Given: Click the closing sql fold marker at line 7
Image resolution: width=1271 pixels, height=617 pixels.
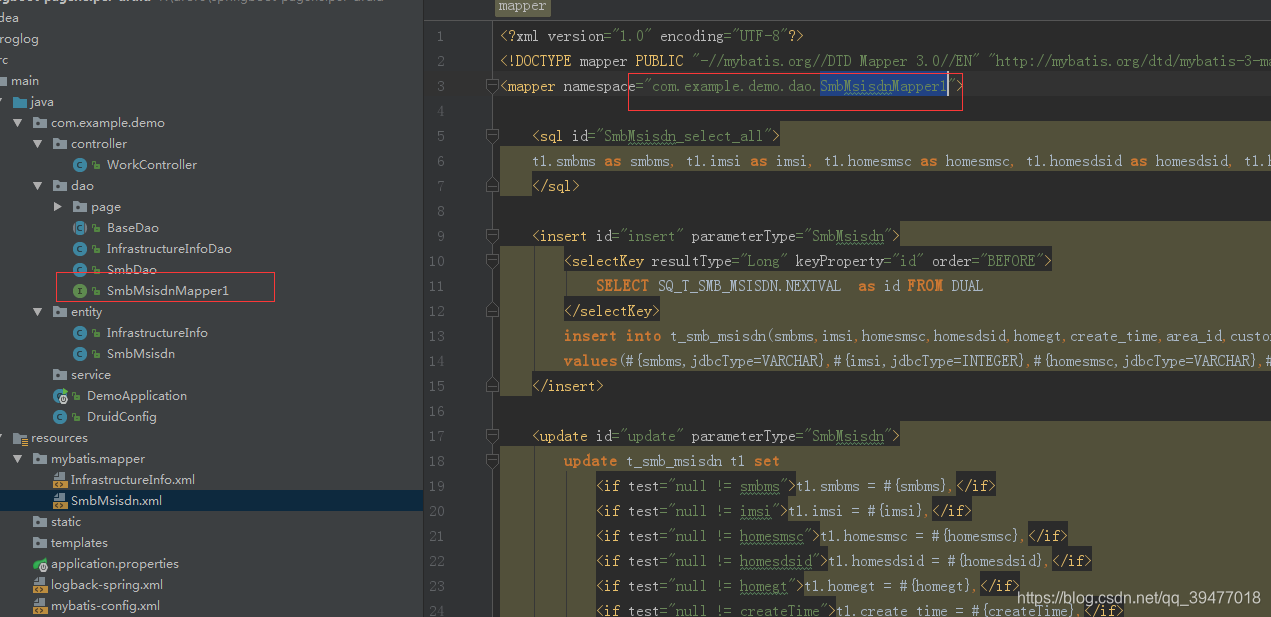Looking at the screenshot, I should point(492,186).
